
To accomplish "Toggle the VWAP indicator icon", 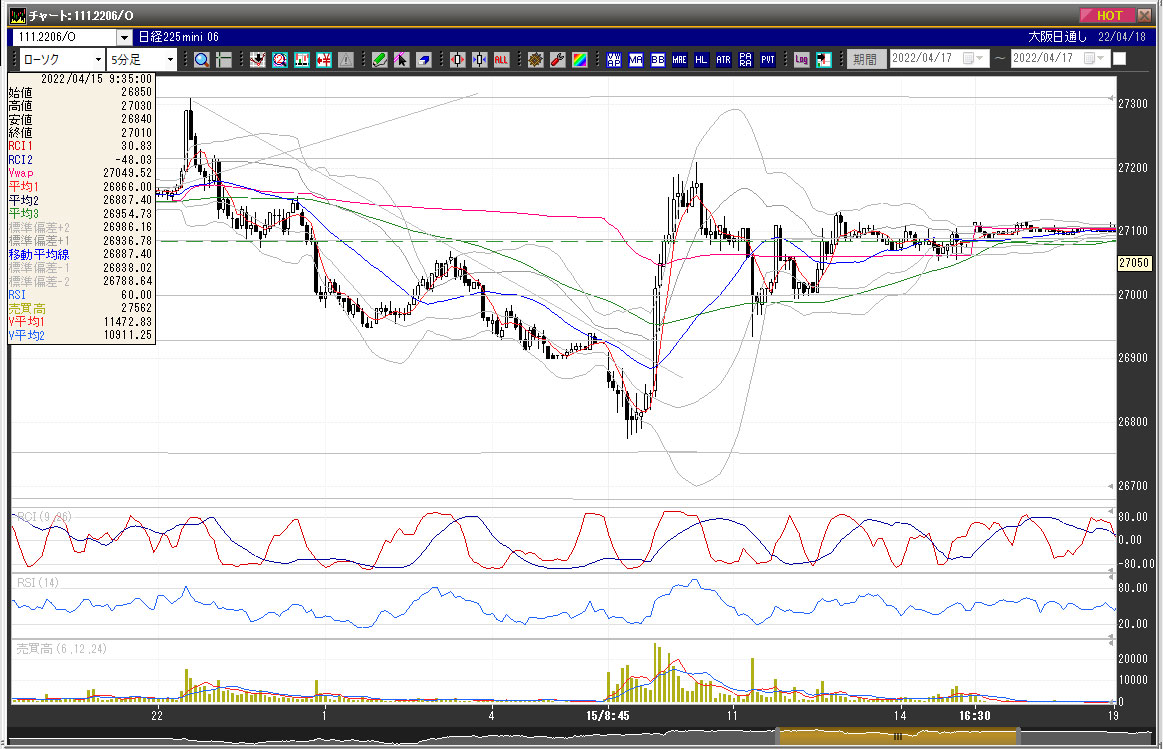I will pyautogui.click(x=614, y=60).
